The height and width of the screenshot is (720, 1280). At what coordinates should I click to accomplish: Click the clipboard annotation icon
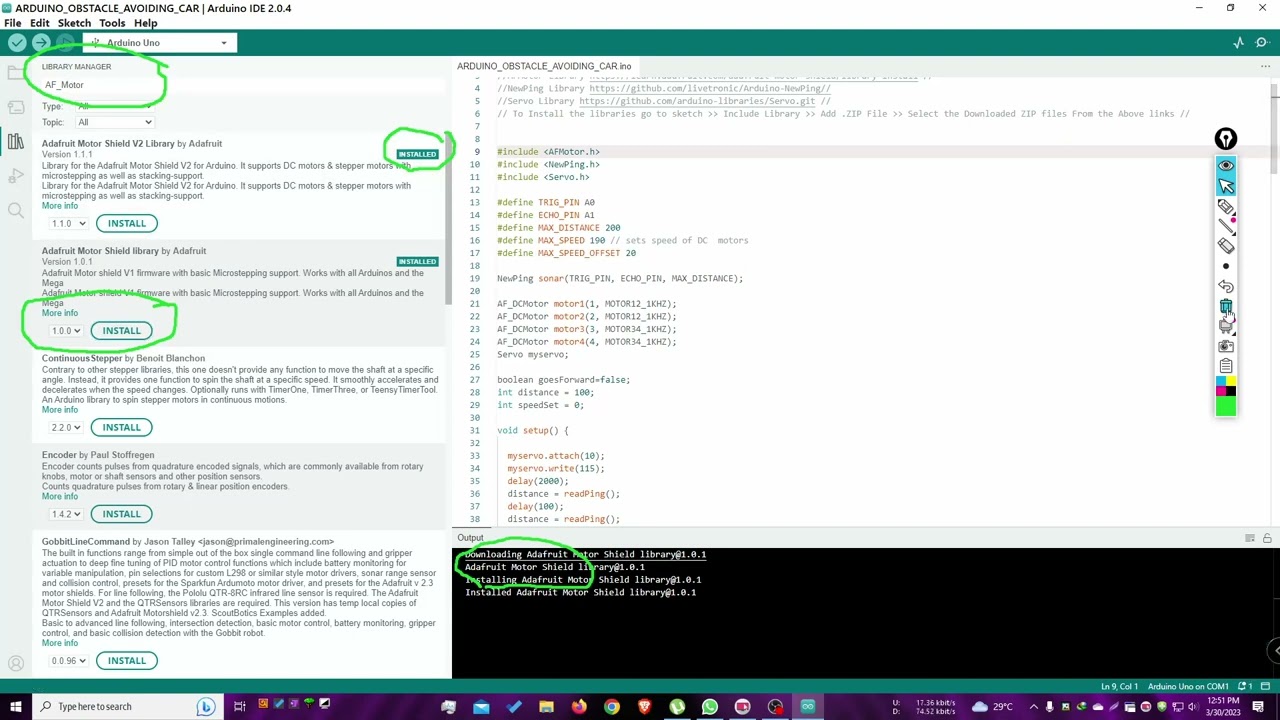click(1226, 366)
